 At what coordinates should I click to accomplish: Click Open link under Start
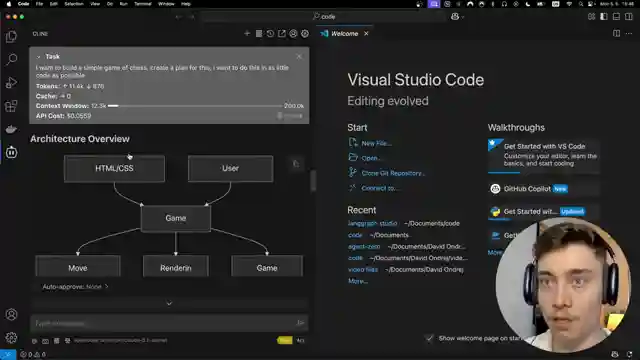(x=371, y=158)
